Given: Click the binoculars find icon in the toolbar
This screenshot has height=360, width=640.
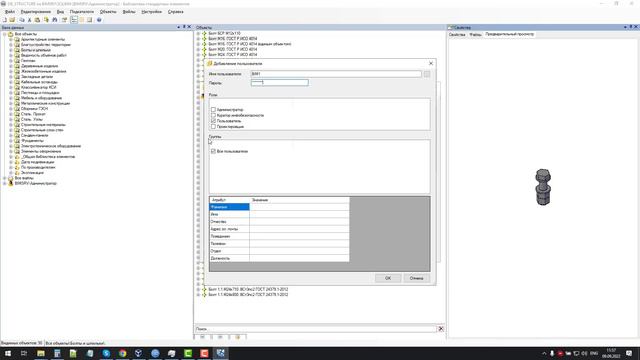Looking at the screenshot, I should [x=55, y=20].
